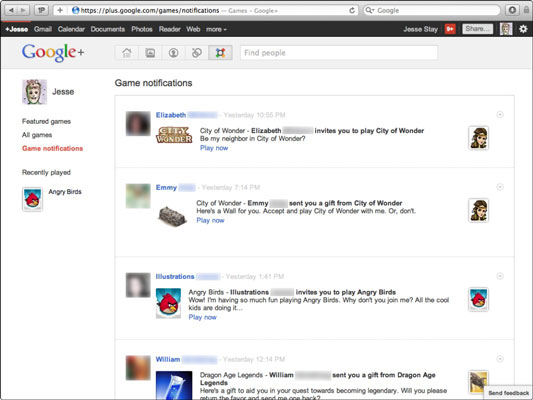Open Elizabeth's profile name link
Viewport: 533px width, 400px height.
click(x=171, y=115)
